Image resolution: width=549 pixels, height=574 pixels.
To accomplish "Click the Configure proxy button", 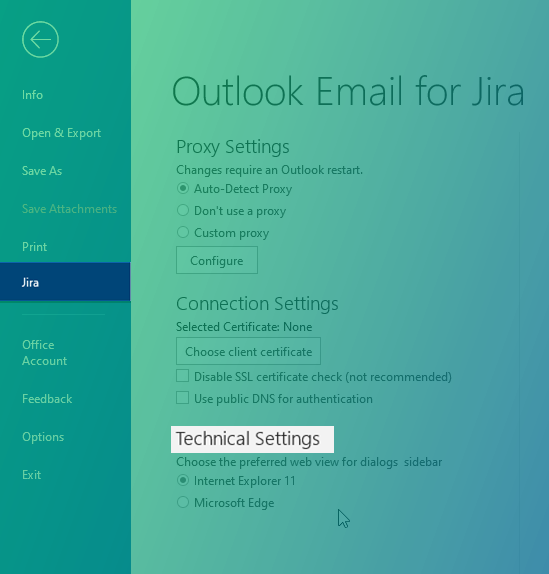I will click(x=217, y=260).
